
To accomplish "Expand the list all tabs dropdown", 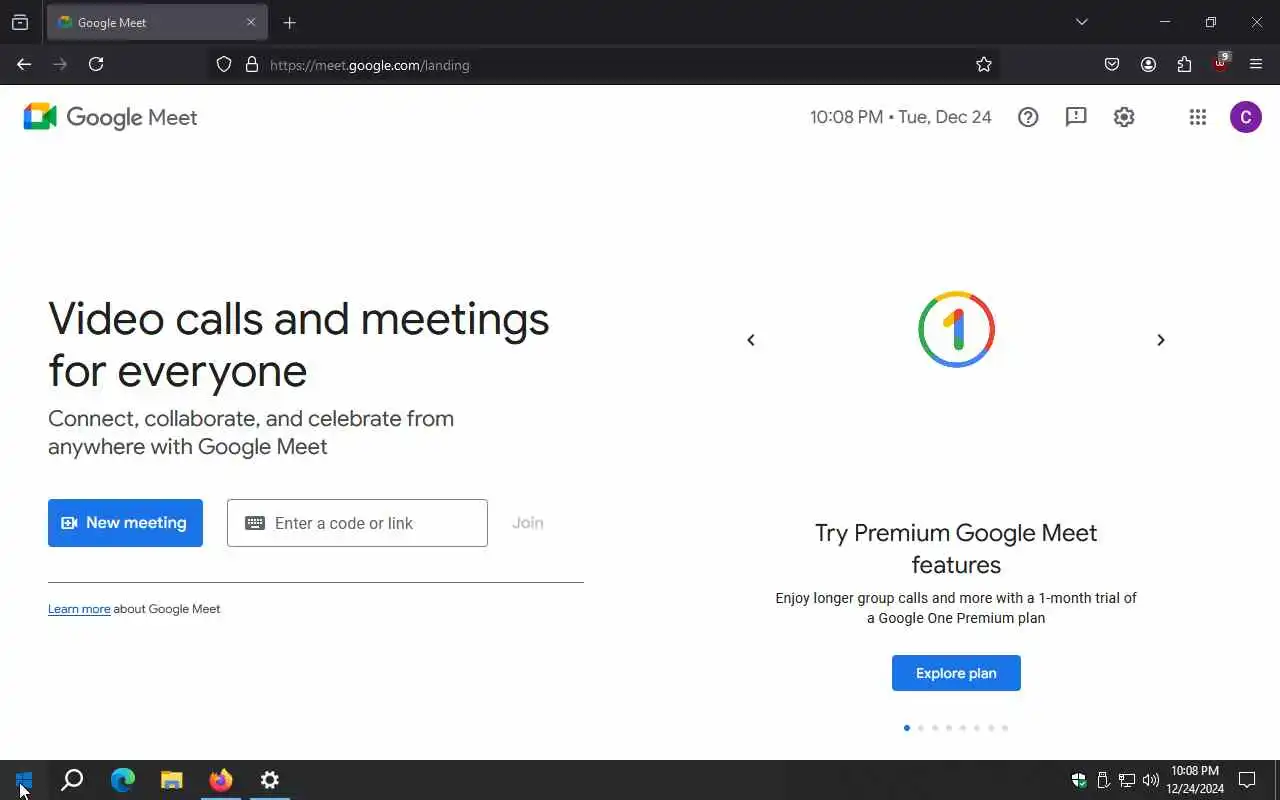I will click(1081, 22).
